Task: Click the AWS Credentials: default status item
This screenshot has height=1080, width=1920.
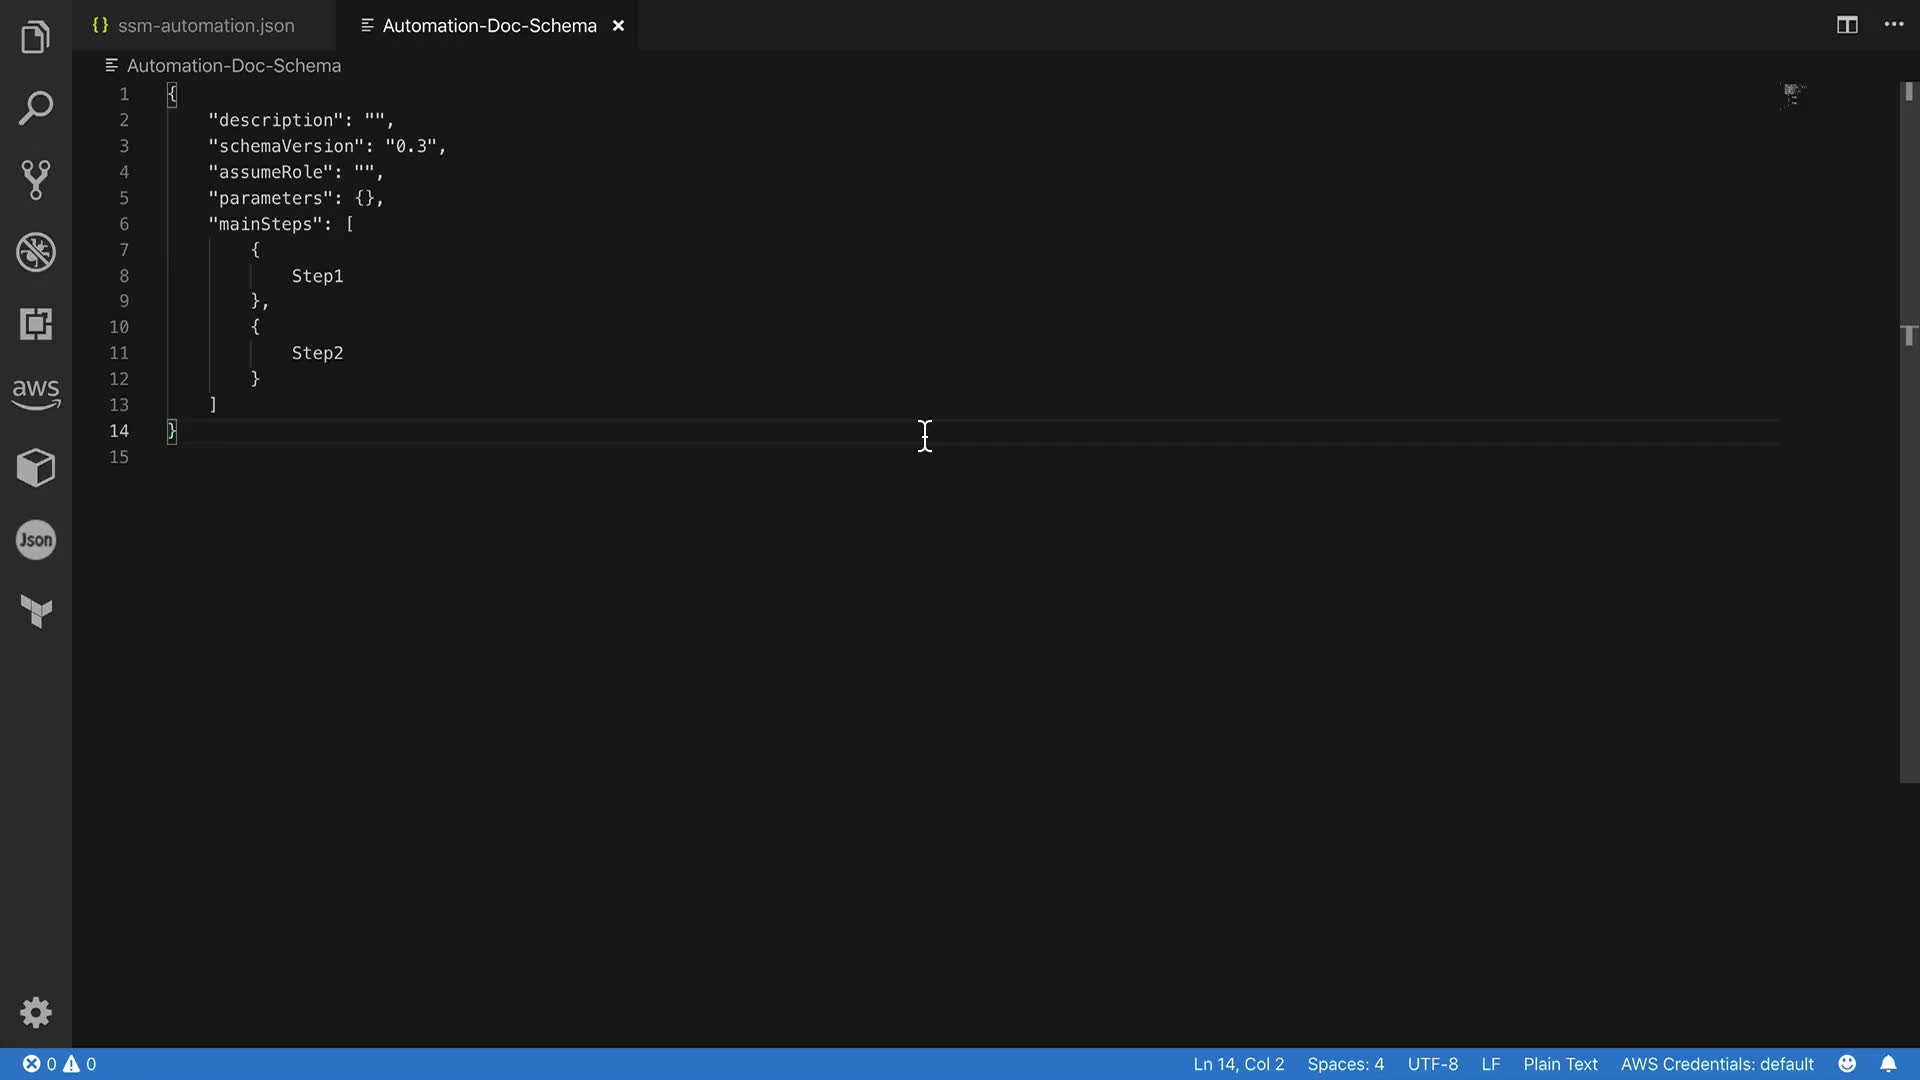Action: tap(1717, 1064)
